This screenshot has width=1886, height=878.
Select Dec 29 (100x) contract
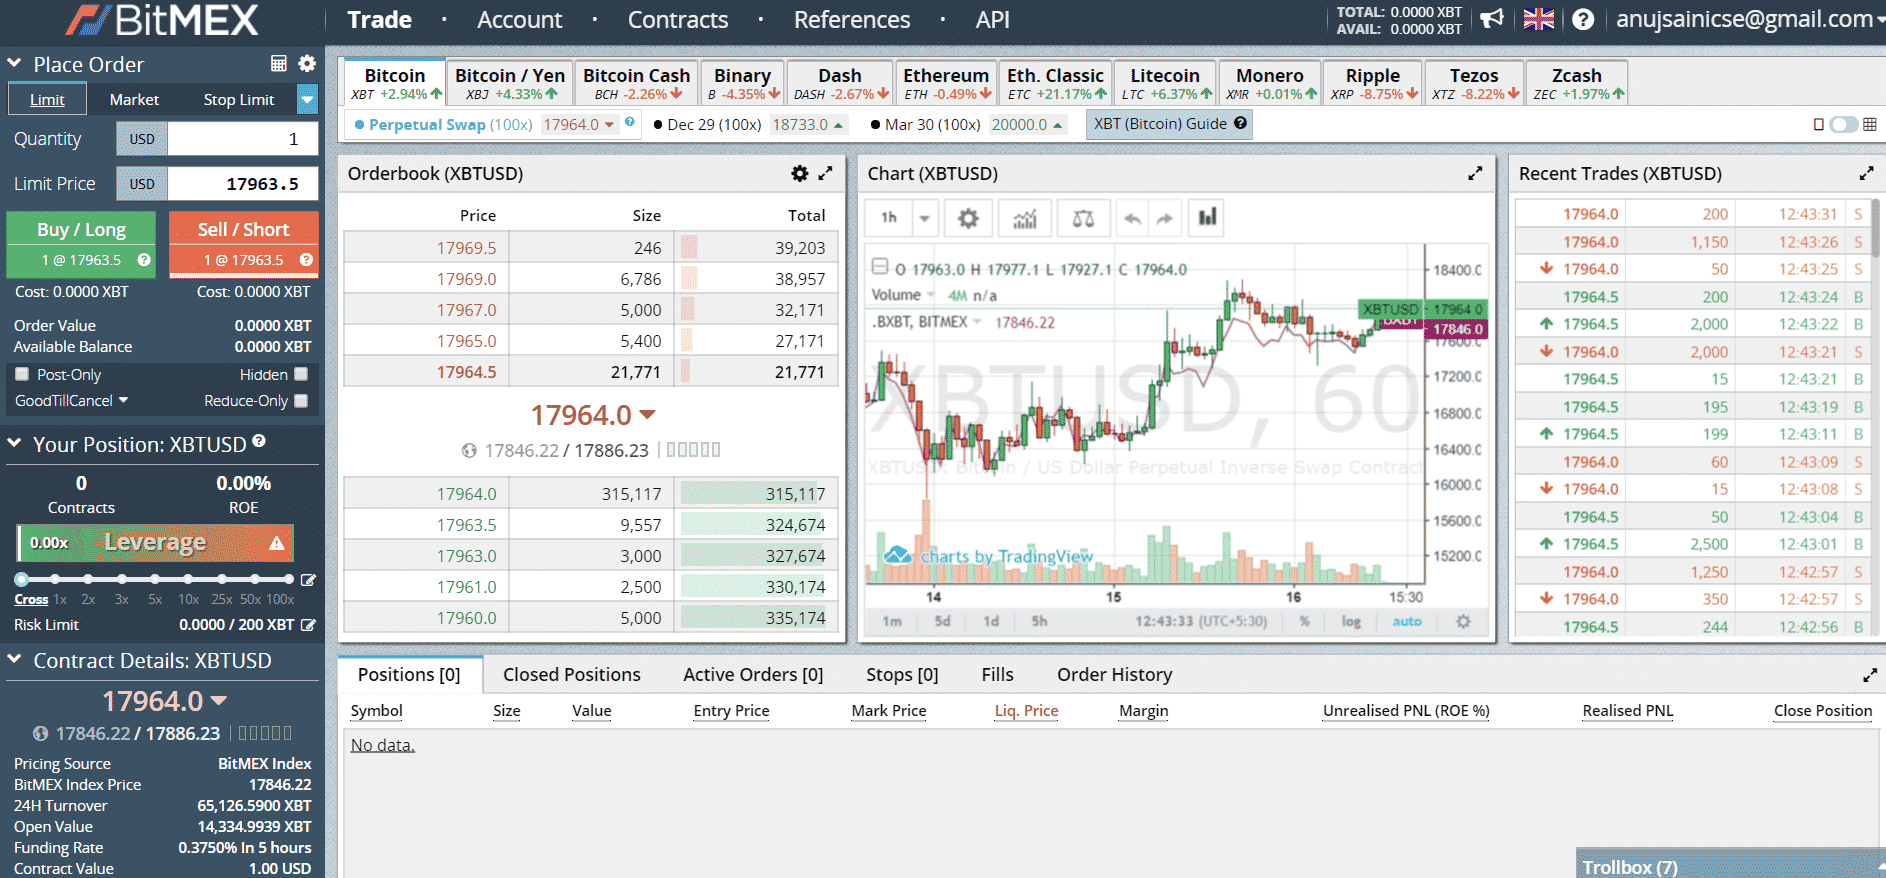(x=714, y=125)
